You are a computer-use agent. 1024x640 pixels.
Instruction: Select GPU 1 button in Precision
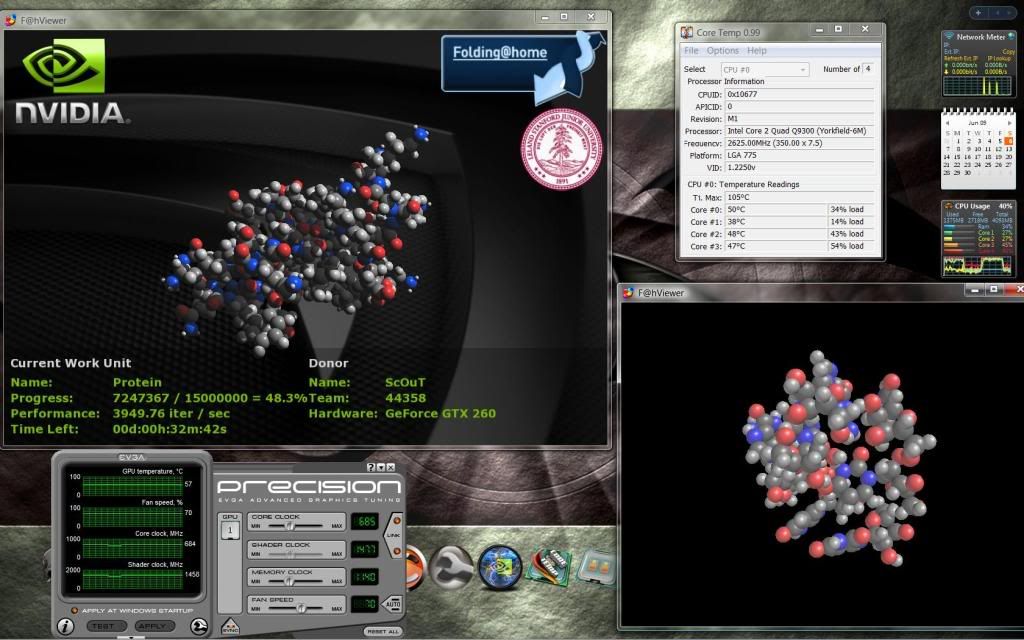[230, 530]
